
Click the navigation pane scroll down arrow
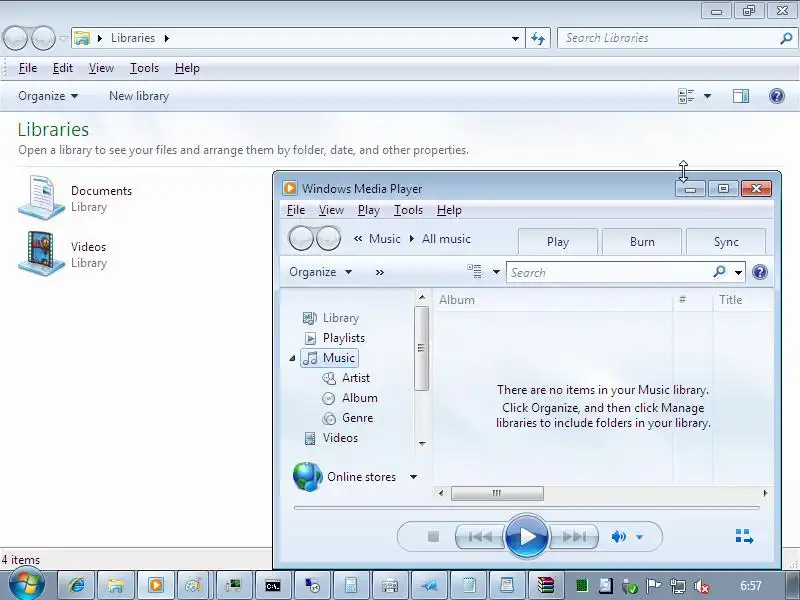tap(422, 443)
